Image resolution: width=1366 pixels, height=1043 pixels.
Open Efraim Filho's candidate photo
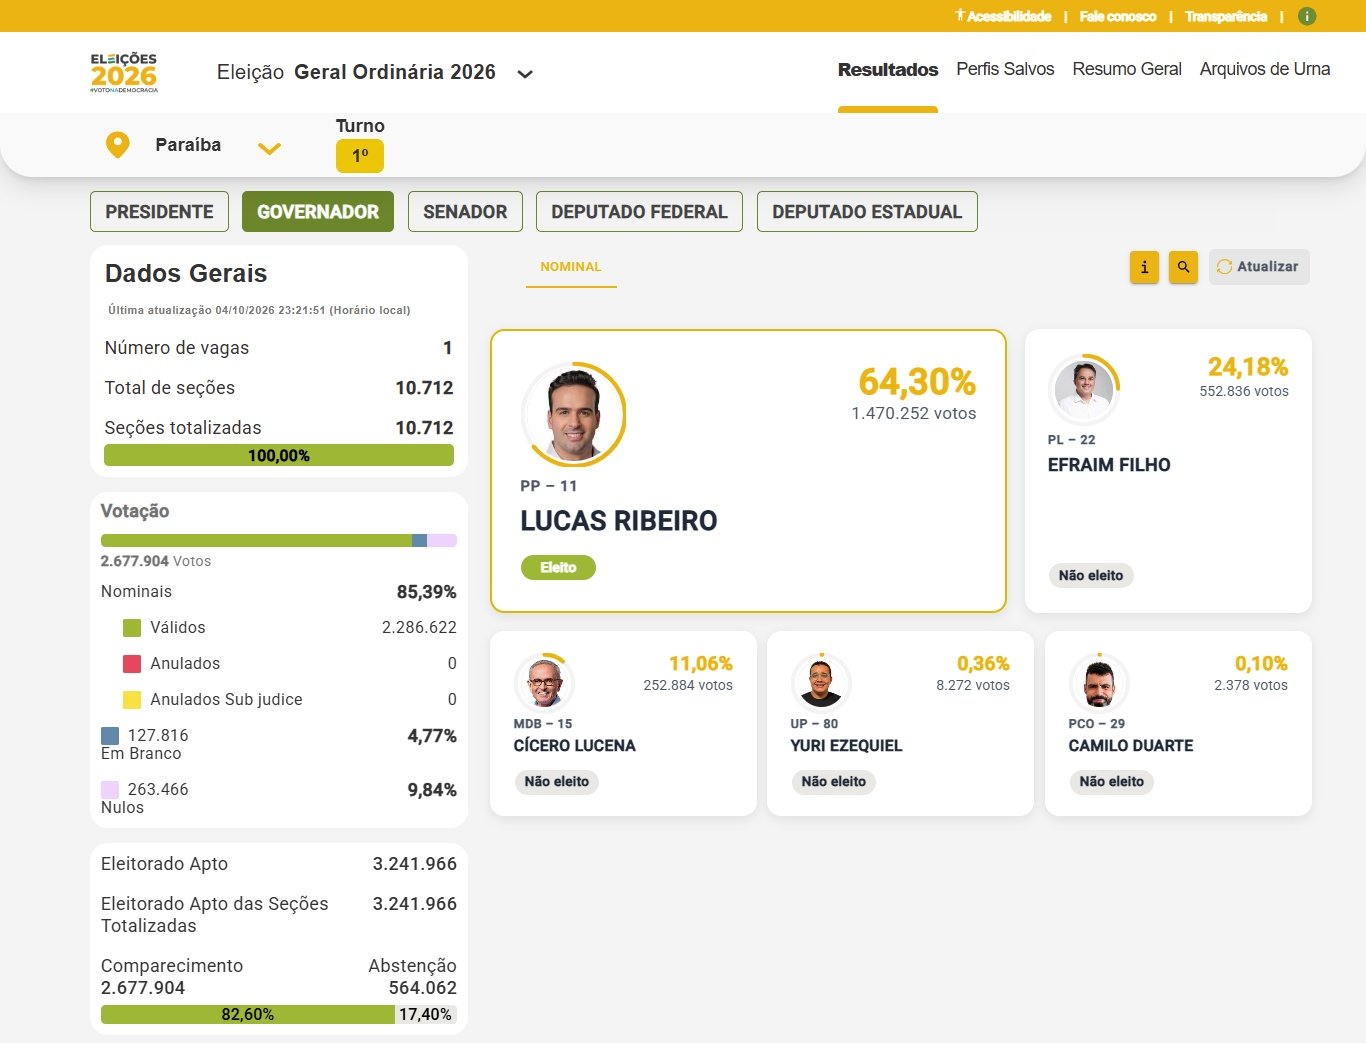coord(1084,389)
